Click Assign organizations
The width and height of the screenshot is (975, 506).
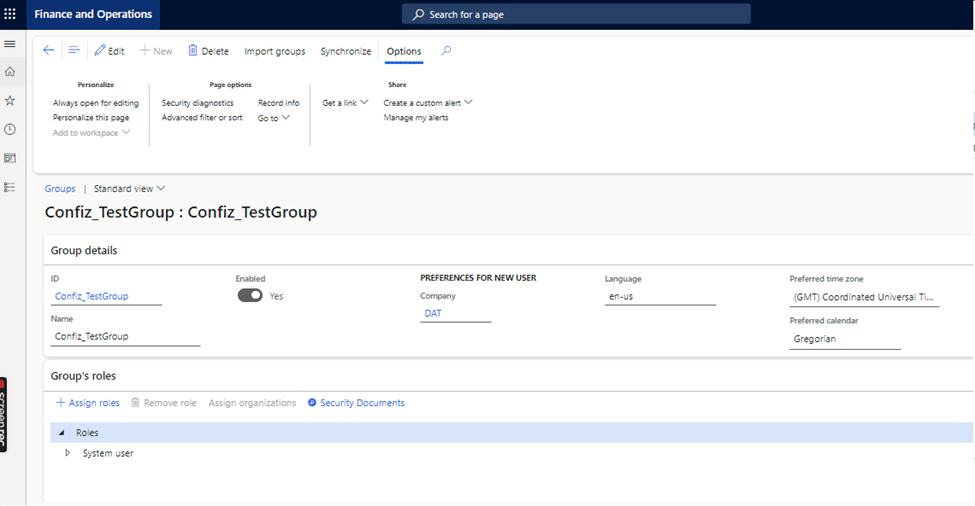252,403
